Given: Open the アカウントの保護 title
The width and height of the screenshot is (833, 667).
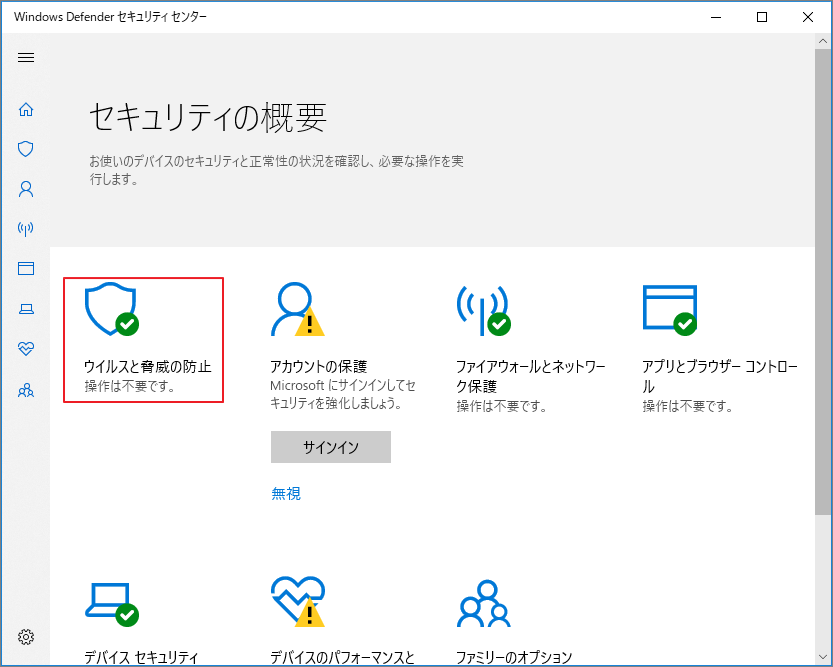Looking at the screenshot, I should pyautogui.click(x=318, y=366).
